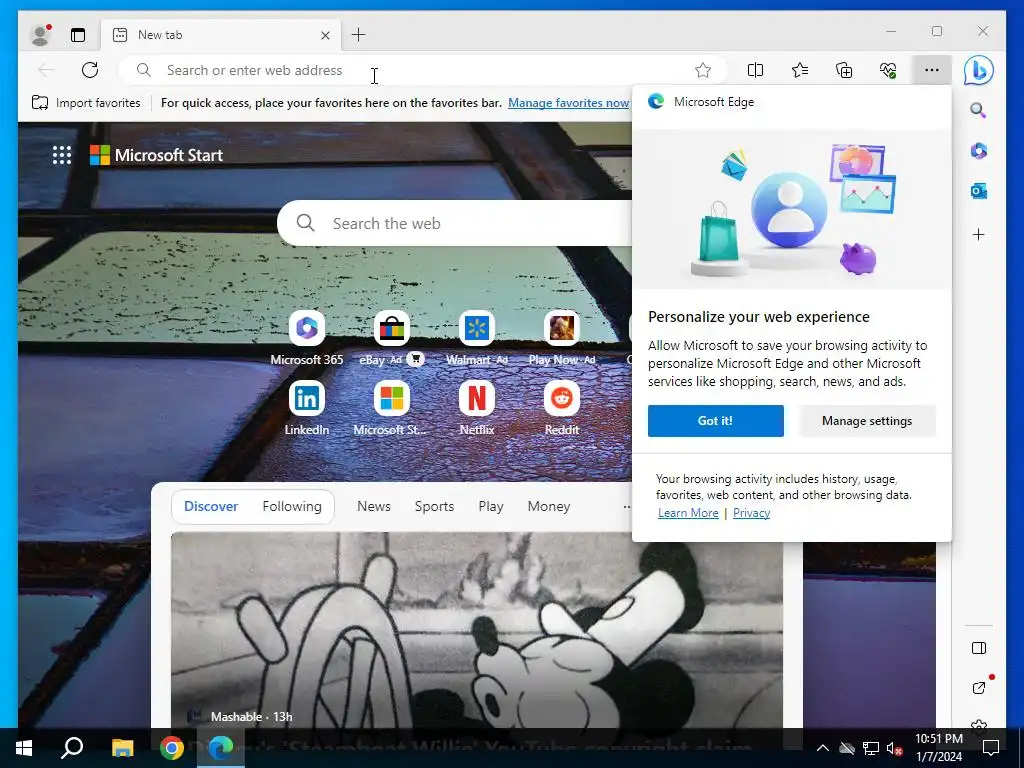Open Windows taskbar search
Screen dimensions: 1024x768
point(72,748)
